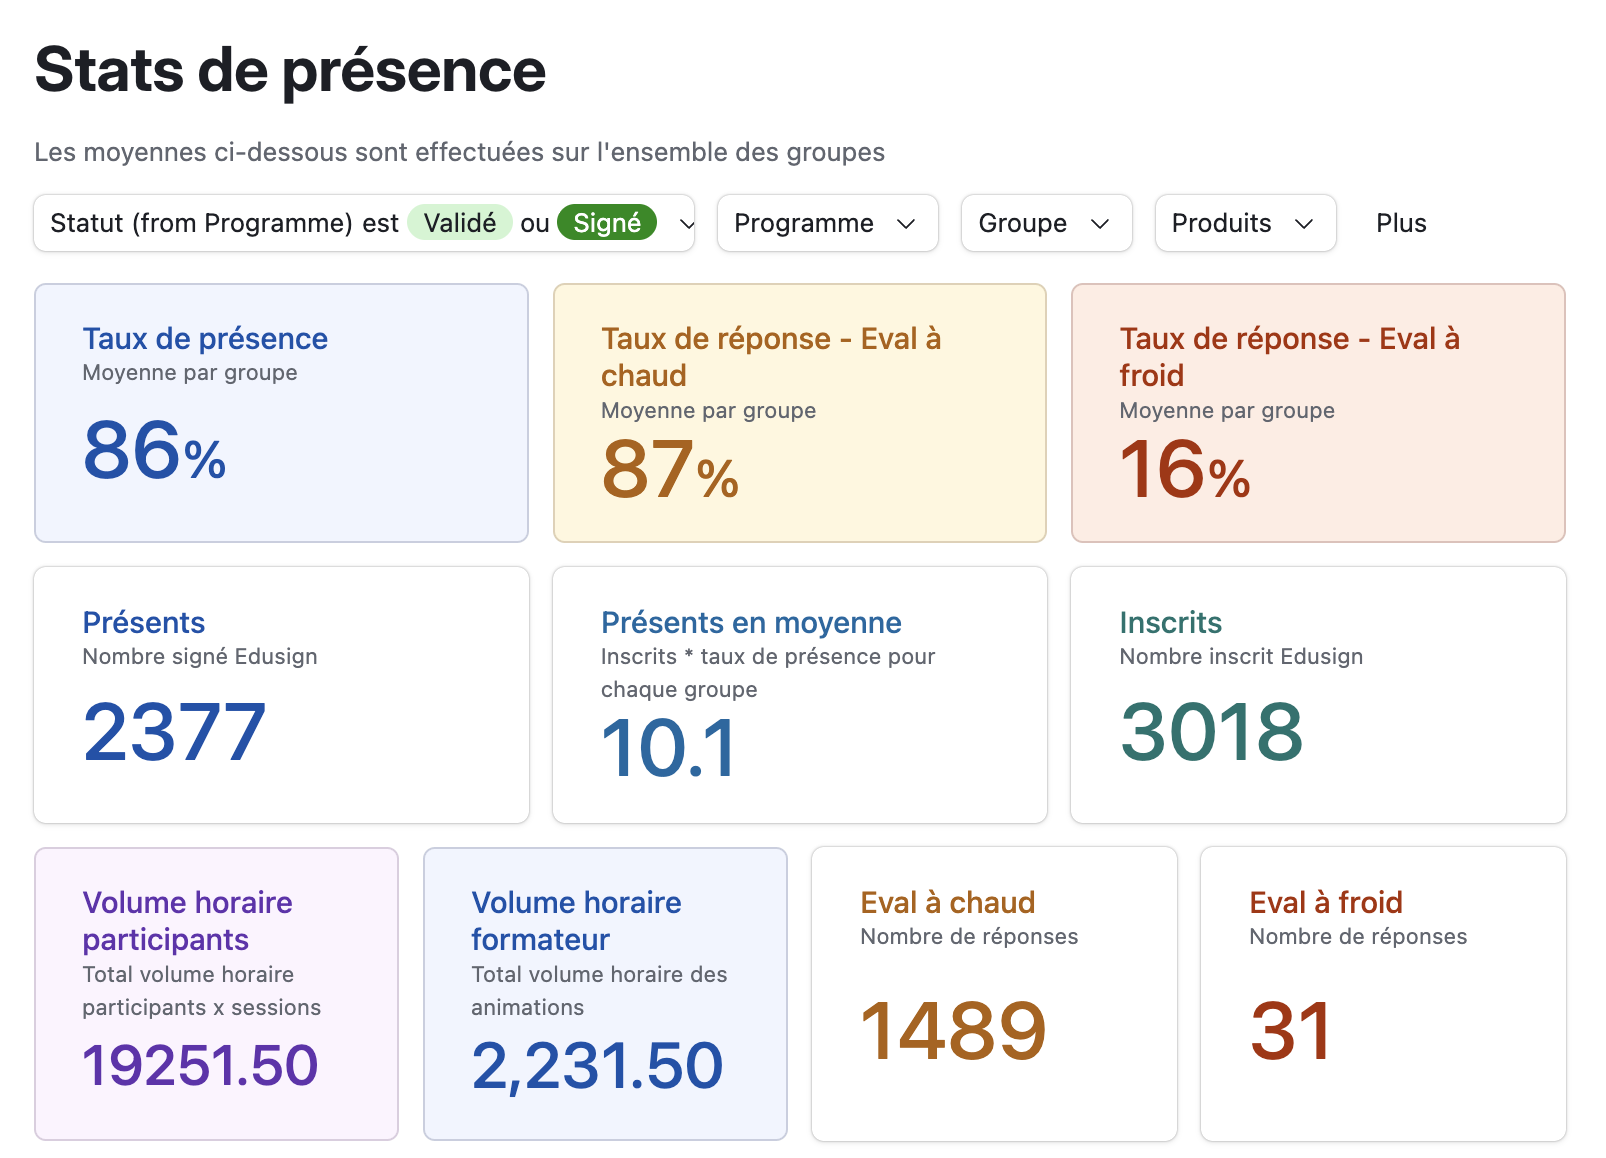This screenshot has height=1158, width=1606.
Task: Select the 86% presence value
Action: coord(154,450)
